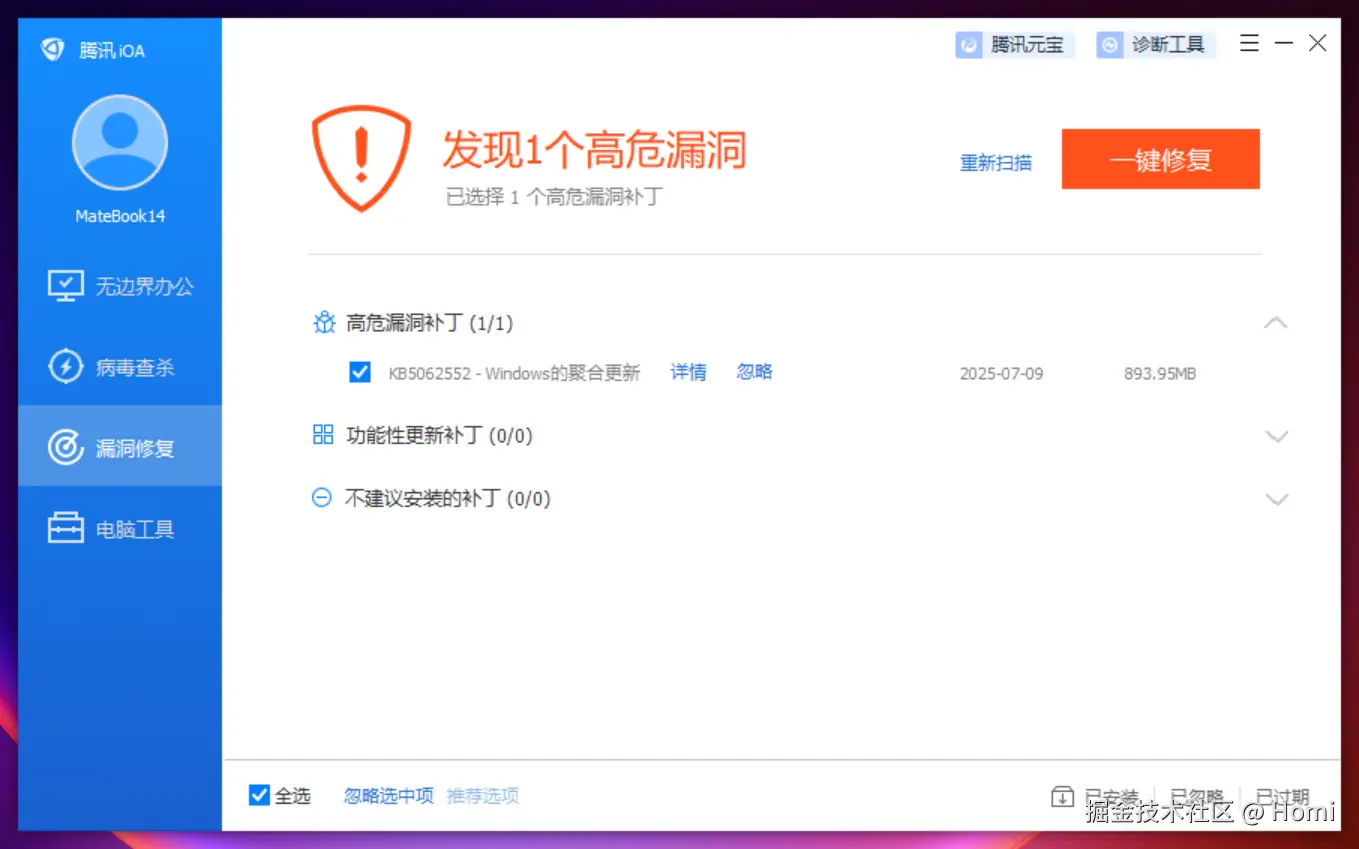
Task: Click the 腾讯元宝 icon in the title bar
Action: pos(968,45)
